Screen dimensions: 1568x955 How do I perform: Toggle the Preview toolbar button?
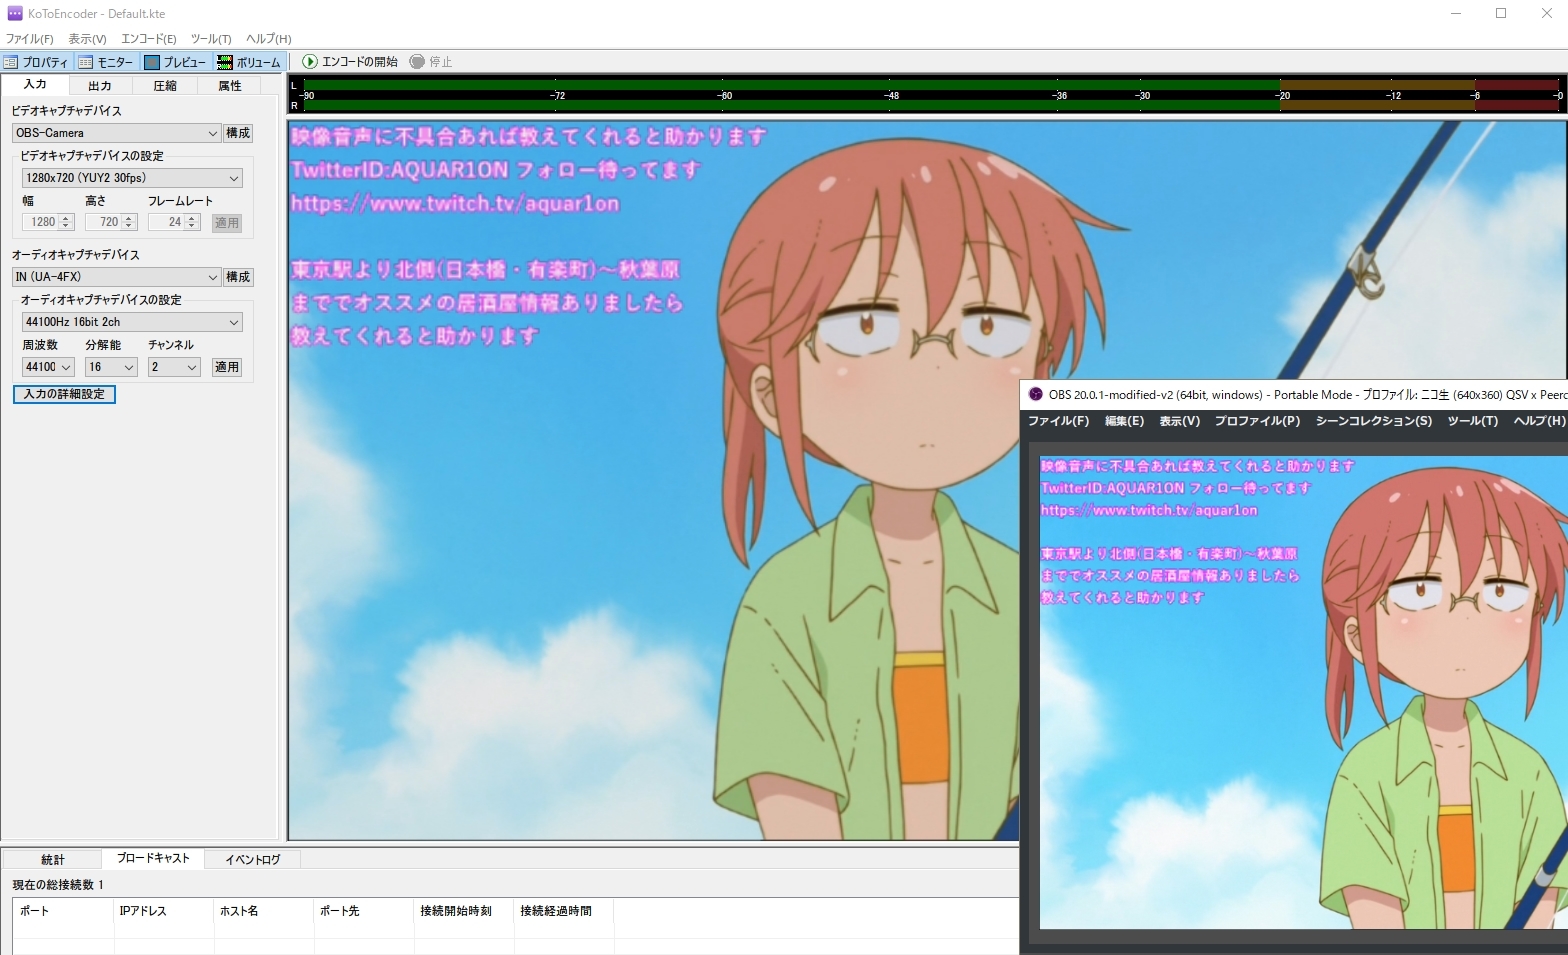176,62
